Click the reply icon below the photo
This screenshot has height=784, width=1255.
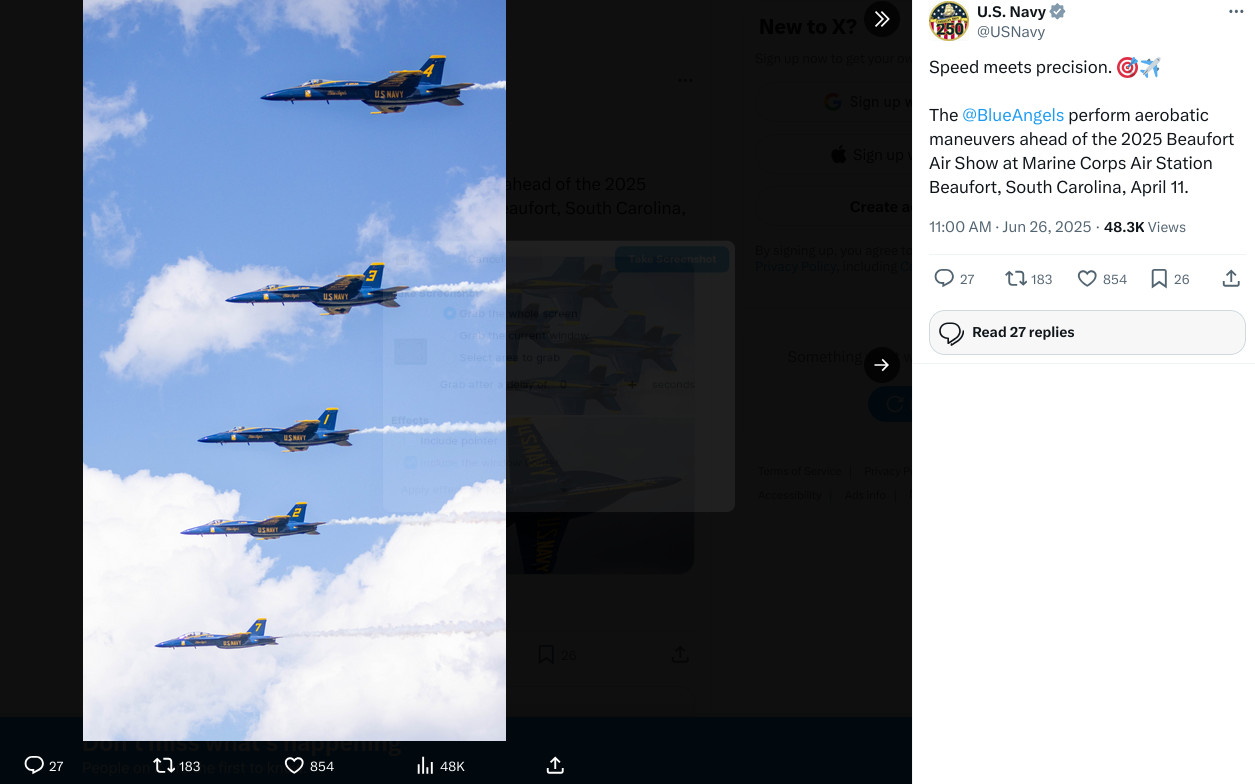[34, 765]
